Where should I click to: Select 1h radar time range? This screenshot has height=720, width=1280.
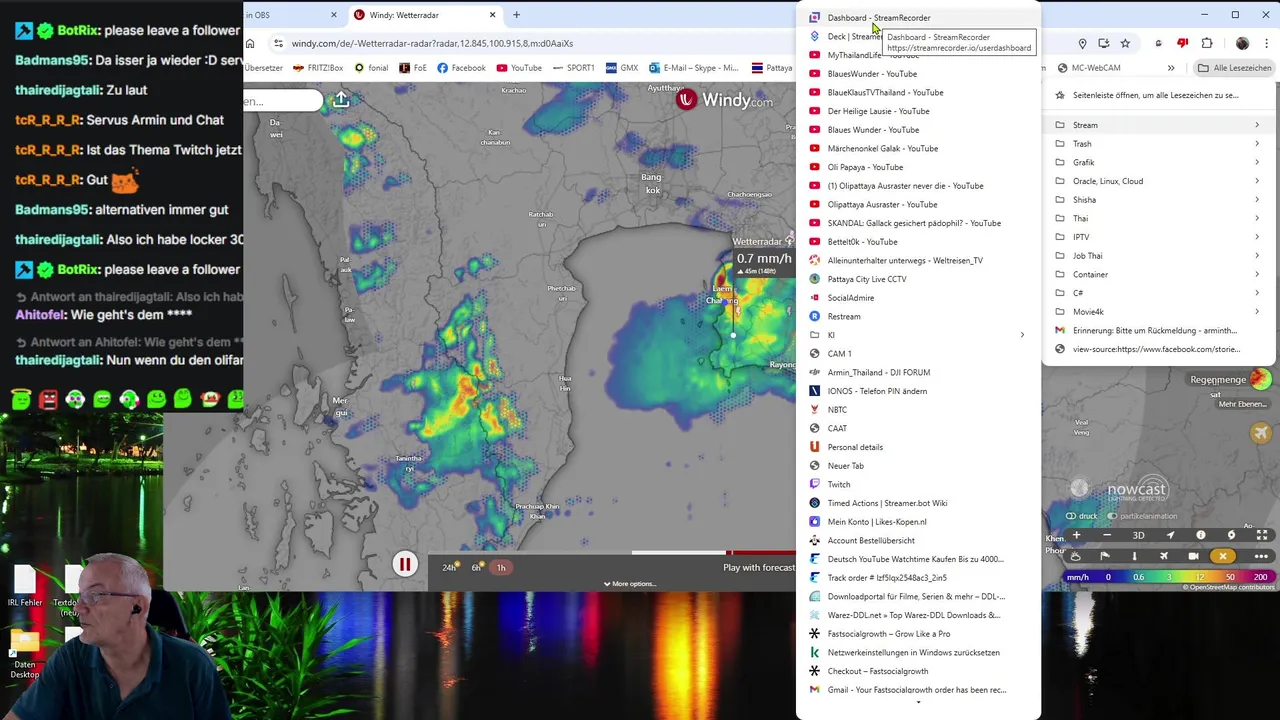click(x=501, y=567)
